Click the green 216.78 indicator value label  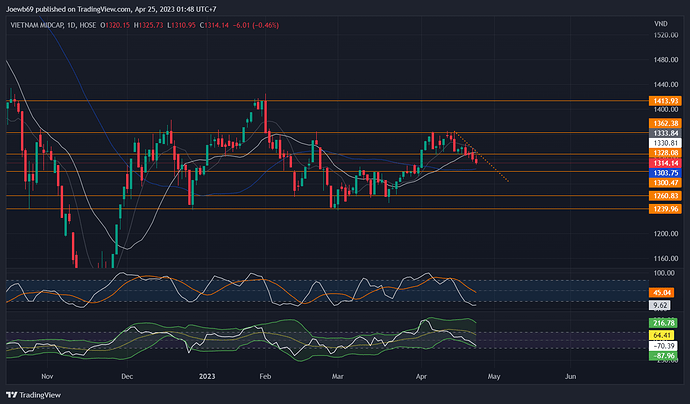click(x=661, y=323)
